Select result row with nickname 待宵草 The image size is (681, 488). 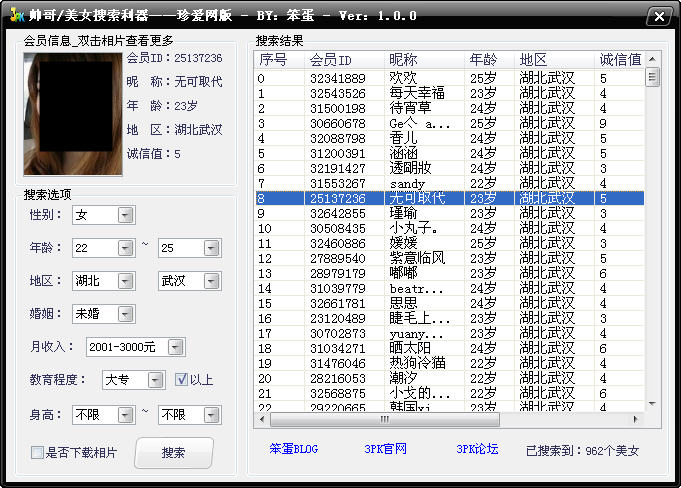(417, 108)
